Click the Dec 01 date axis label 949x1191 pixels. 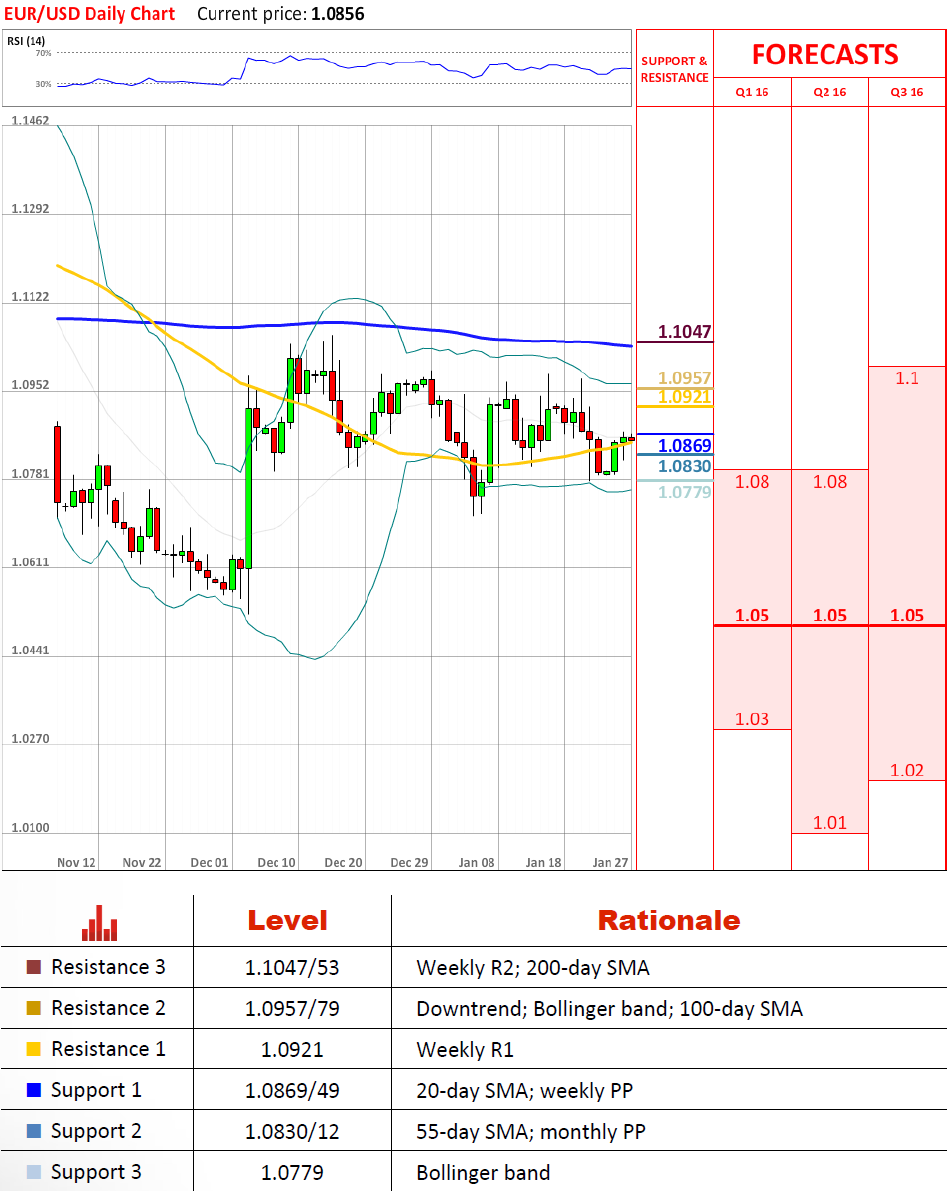pos(209,862)
